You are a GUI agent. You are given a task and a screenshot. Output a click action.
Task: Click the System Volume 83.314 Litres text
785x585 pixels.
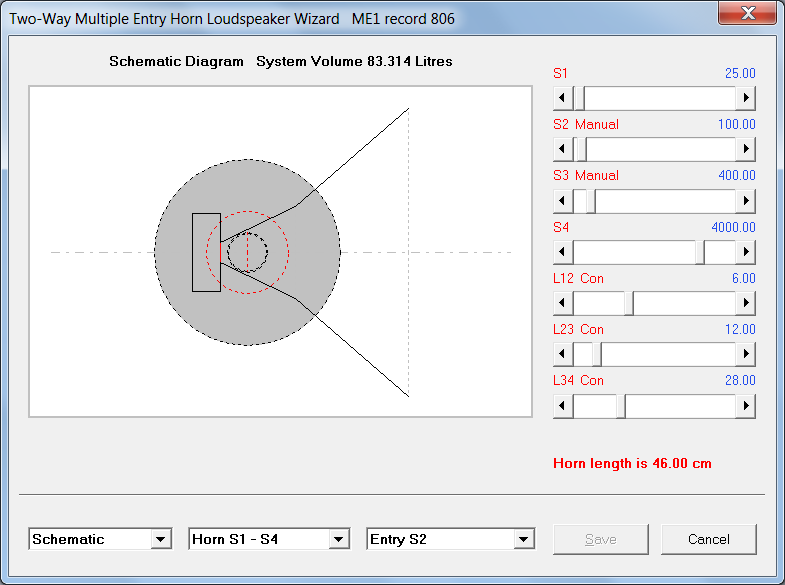pyautogui.click(x=354, y=62)
